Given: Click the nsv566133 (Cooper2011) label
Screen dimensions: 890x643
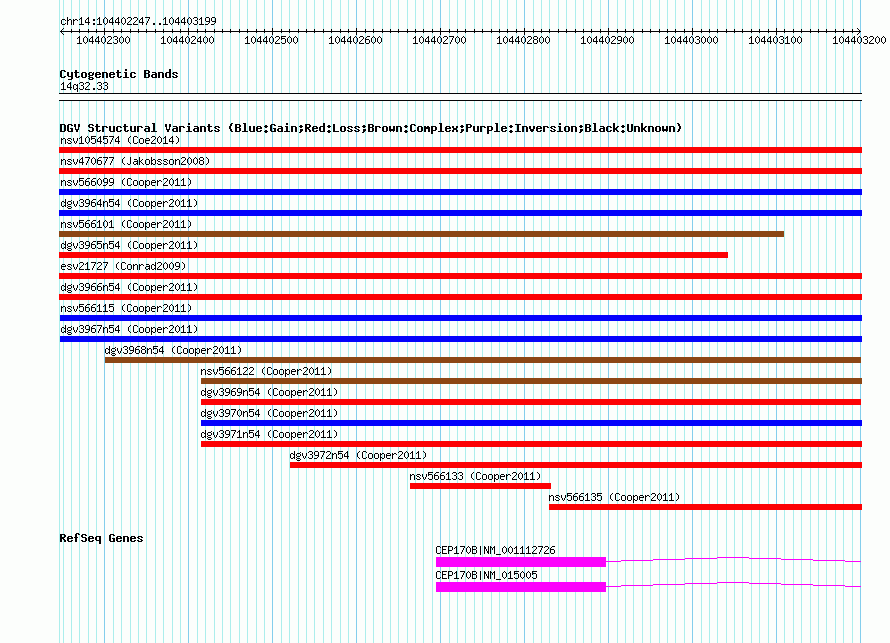Looking at the screenshot, I should [475, 476].
